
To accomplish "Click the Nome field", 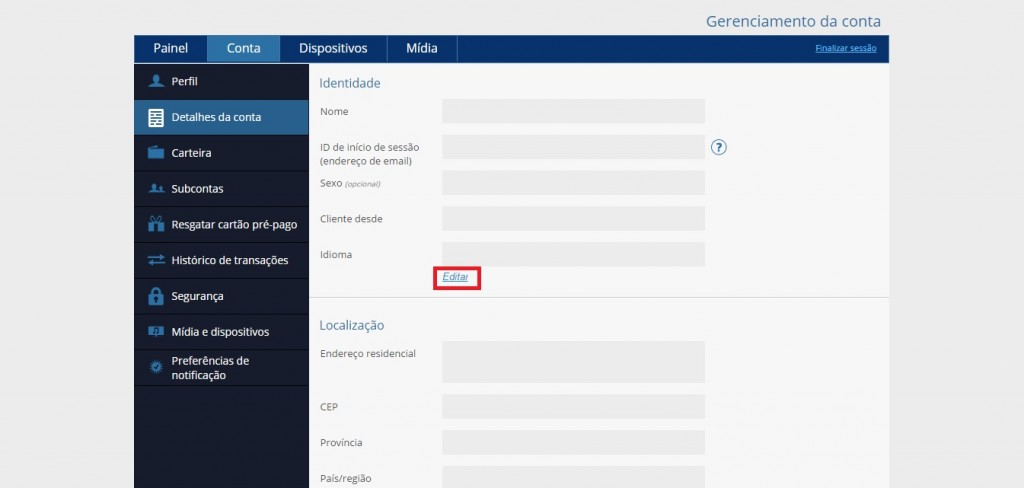I will (573, 111).
